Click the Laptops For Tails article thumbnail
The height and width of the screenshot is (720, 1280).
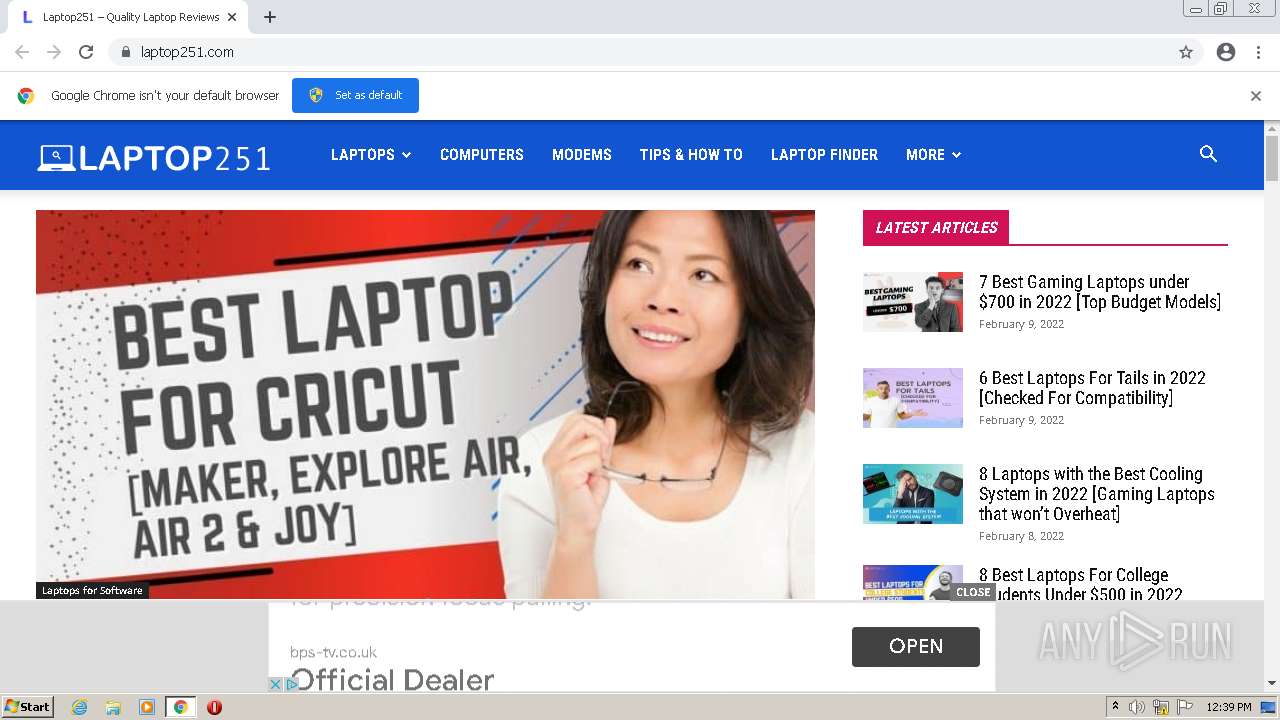tap(913, 398)
